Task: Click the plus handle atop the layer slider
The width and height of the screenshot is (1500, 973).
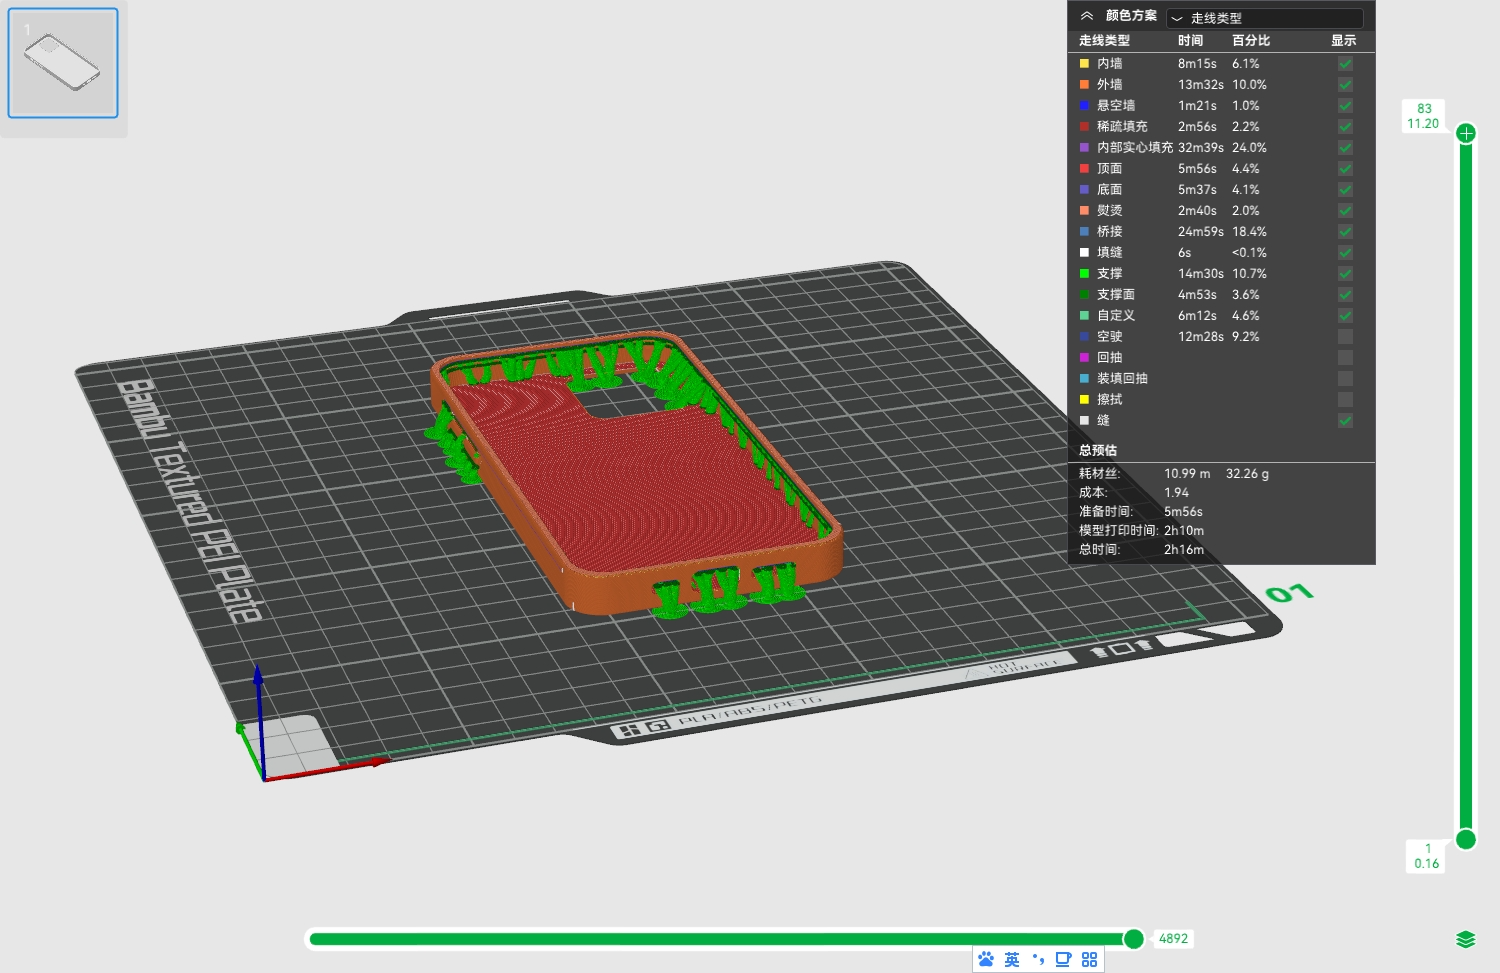Action: coord(1466,133)
